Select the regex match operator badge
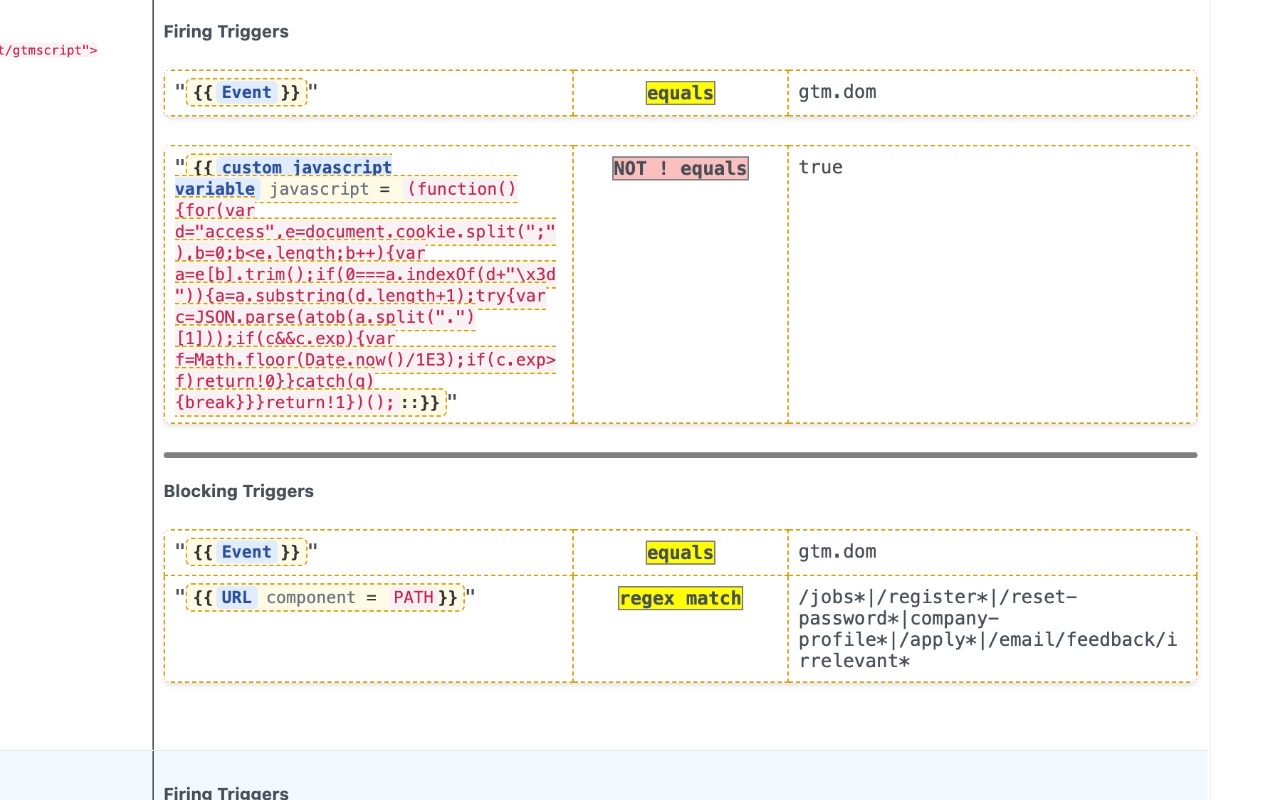Screen dimensions: 1280x800 point(680,598)
